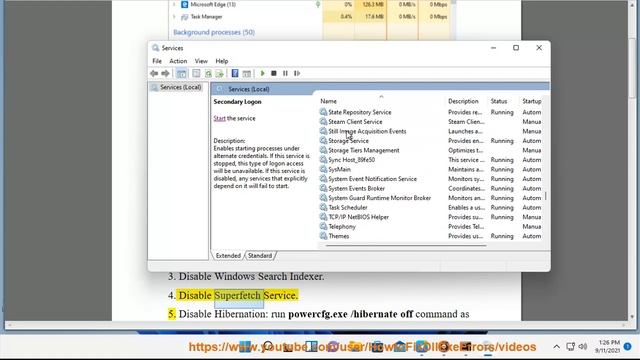Sort services by the Status column header

click(x=499, y=101)
